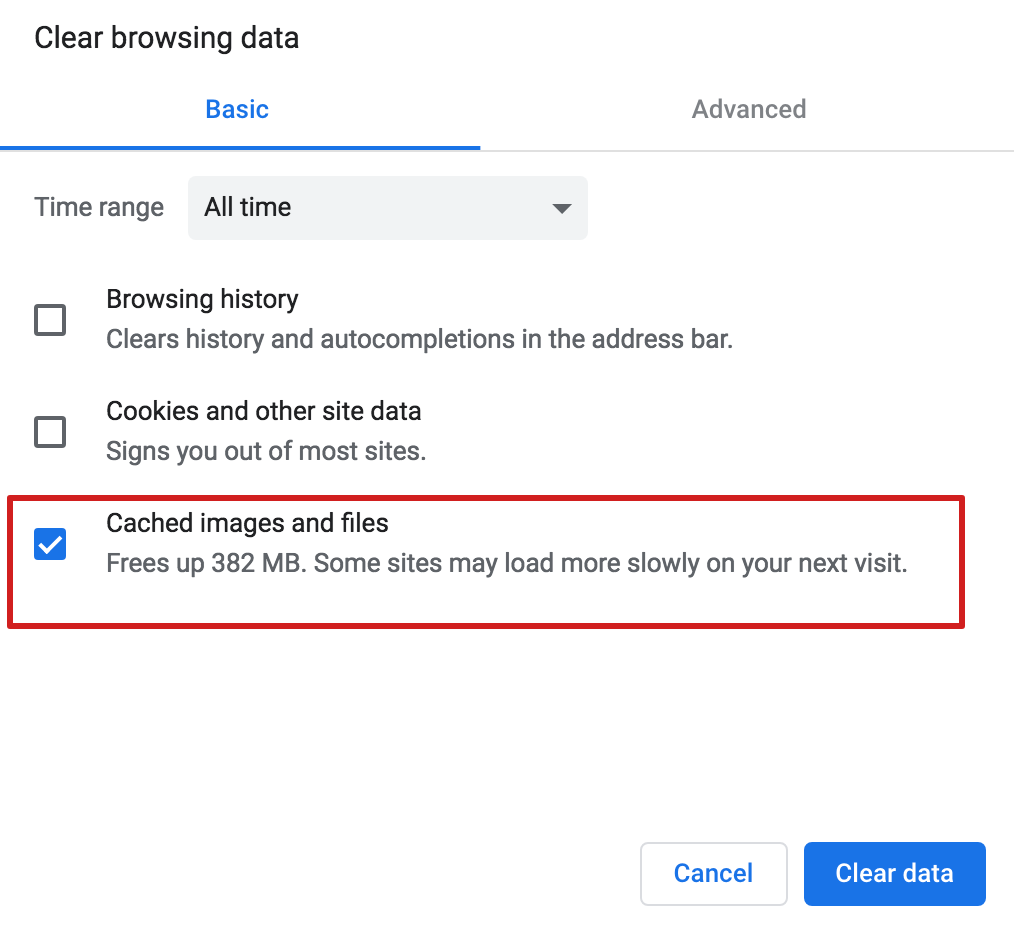Click the 'Frees up 382 MB' description text
The height and width of the screenshot is (932, 1014).
pyautogui.click(x=506, y=563)
